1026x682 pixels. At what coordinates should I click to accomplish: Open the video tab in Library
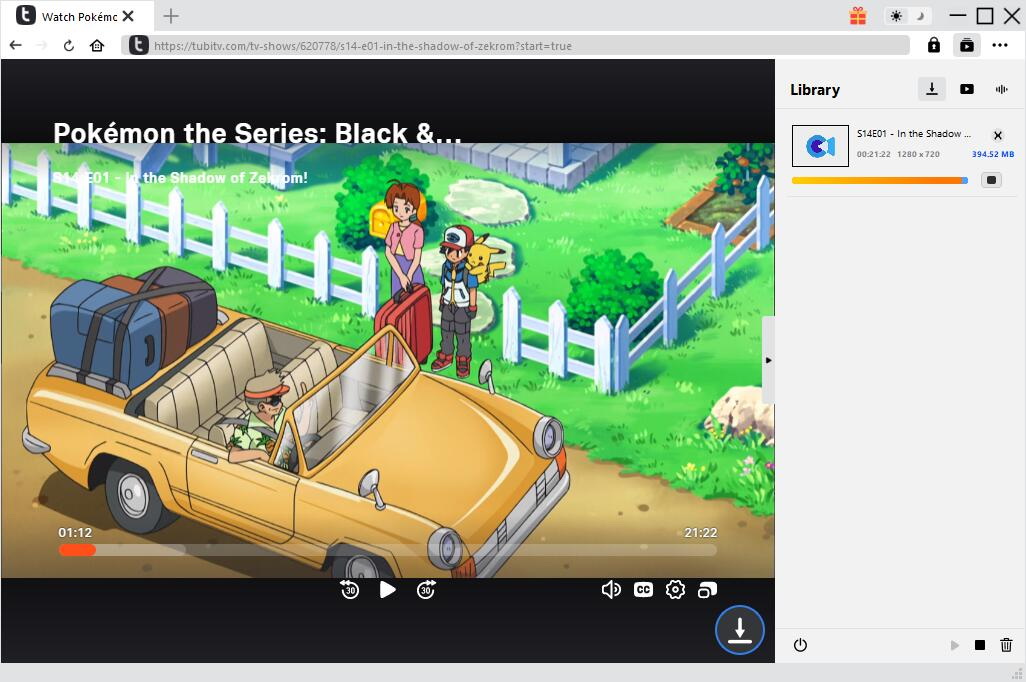966,89
